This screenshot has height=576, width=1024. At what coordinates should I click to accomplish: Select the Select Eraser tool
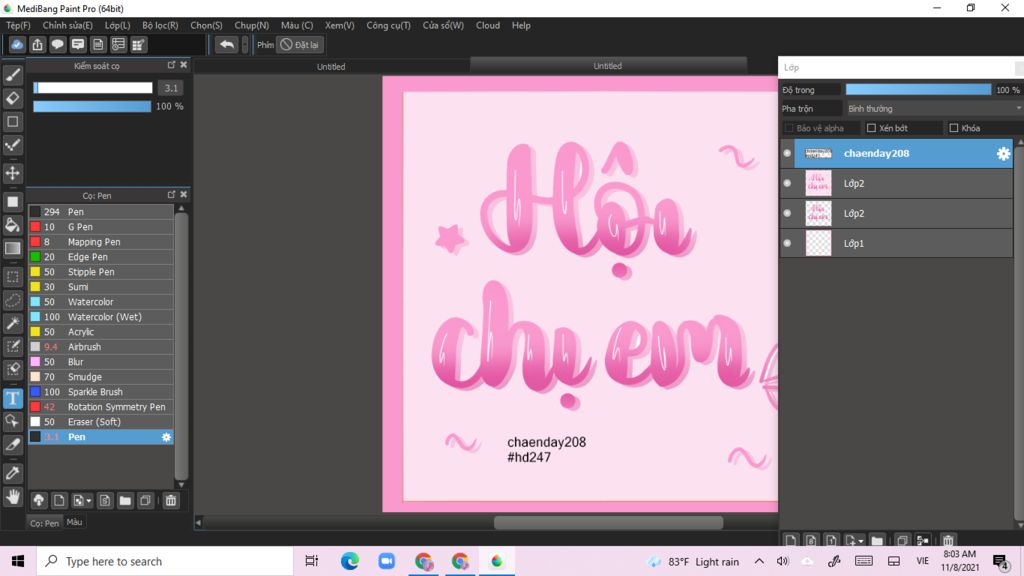tap(12, 369)
